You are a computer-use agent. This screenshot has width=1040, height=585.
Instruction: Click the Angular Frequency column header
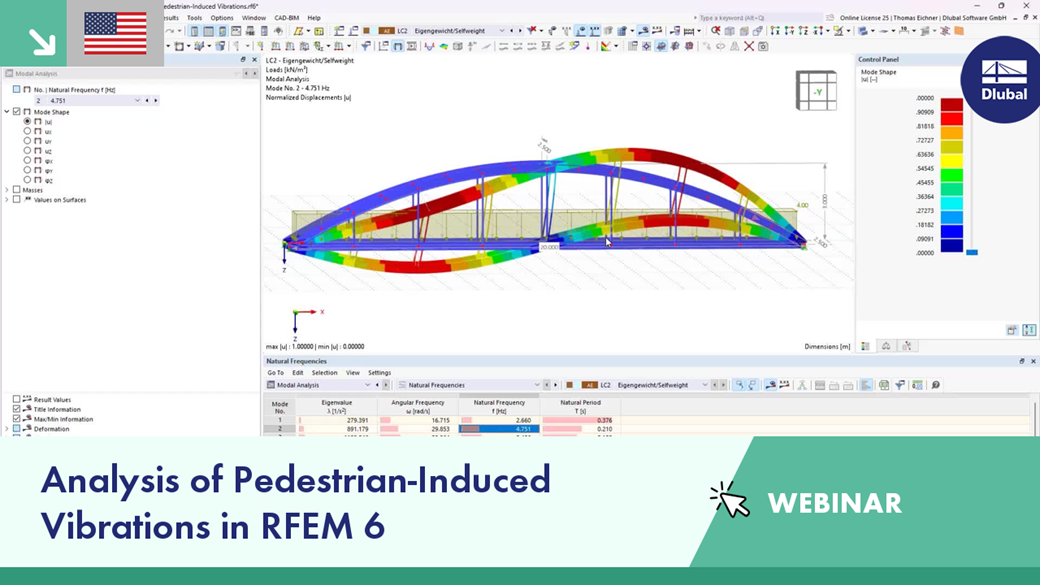[x=418, y=407]
